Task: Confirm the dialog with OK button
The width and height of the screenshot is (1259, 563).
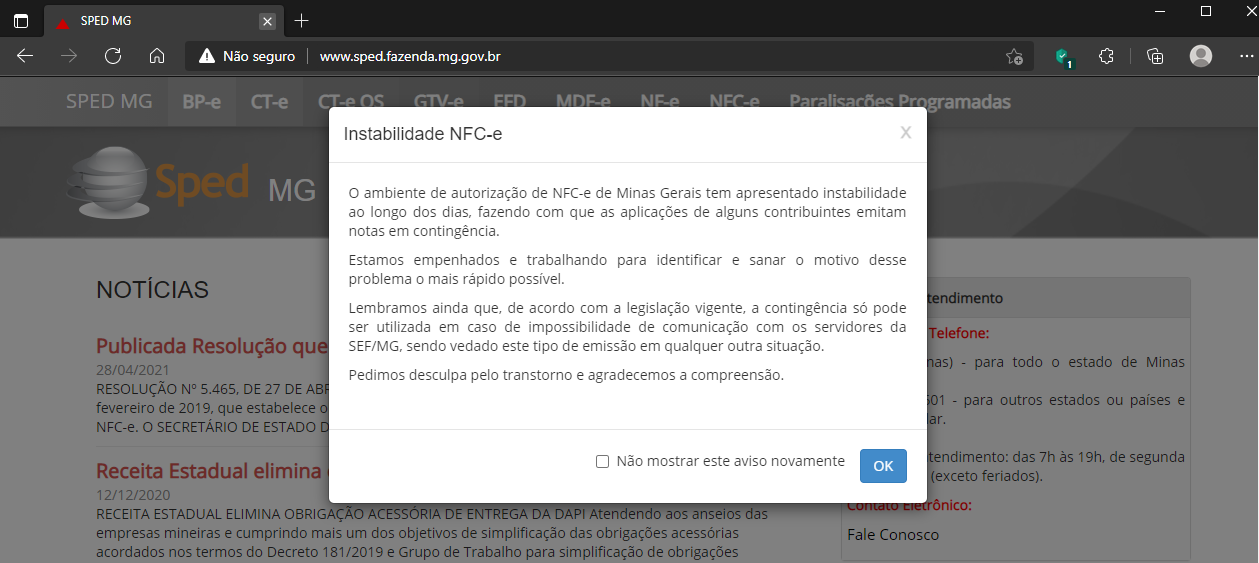Action: tap(883, 466)
